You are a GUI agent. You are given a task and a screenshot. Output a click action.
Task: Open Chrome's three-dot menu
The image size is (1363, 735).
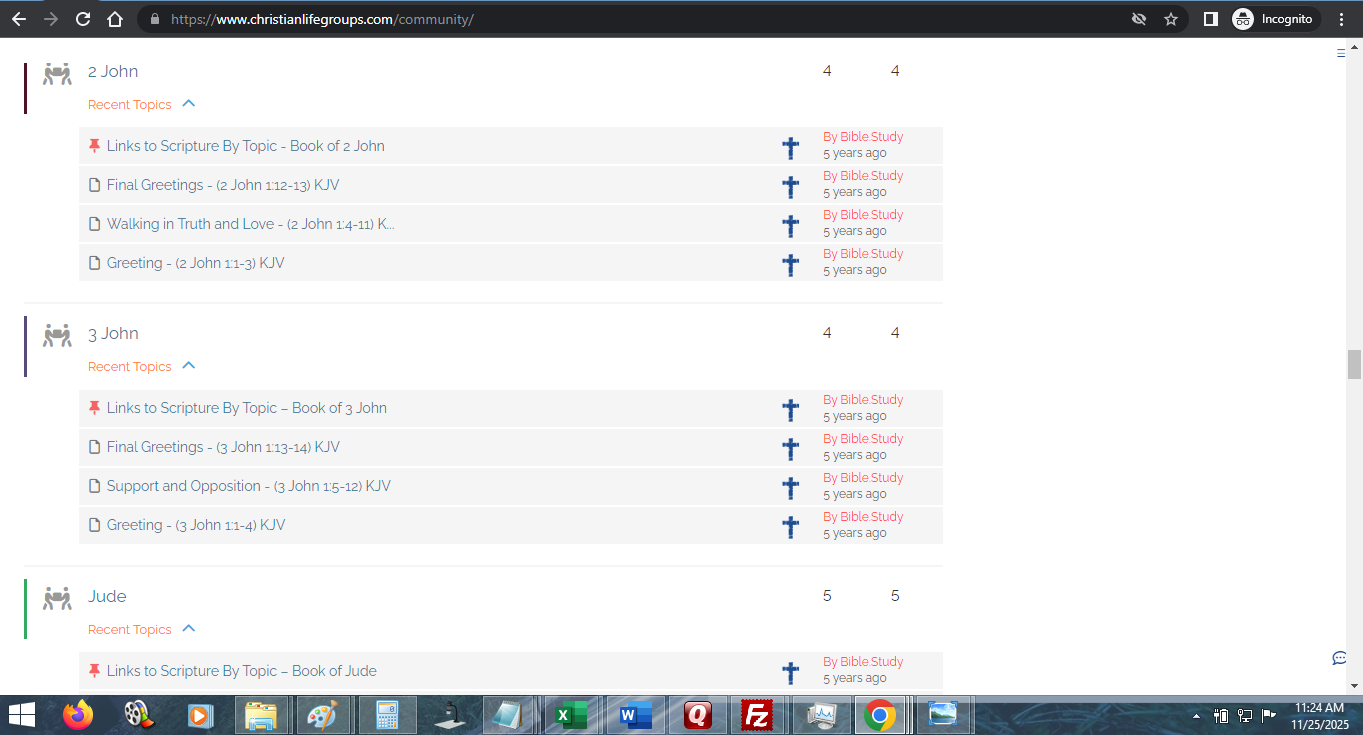1341,19
